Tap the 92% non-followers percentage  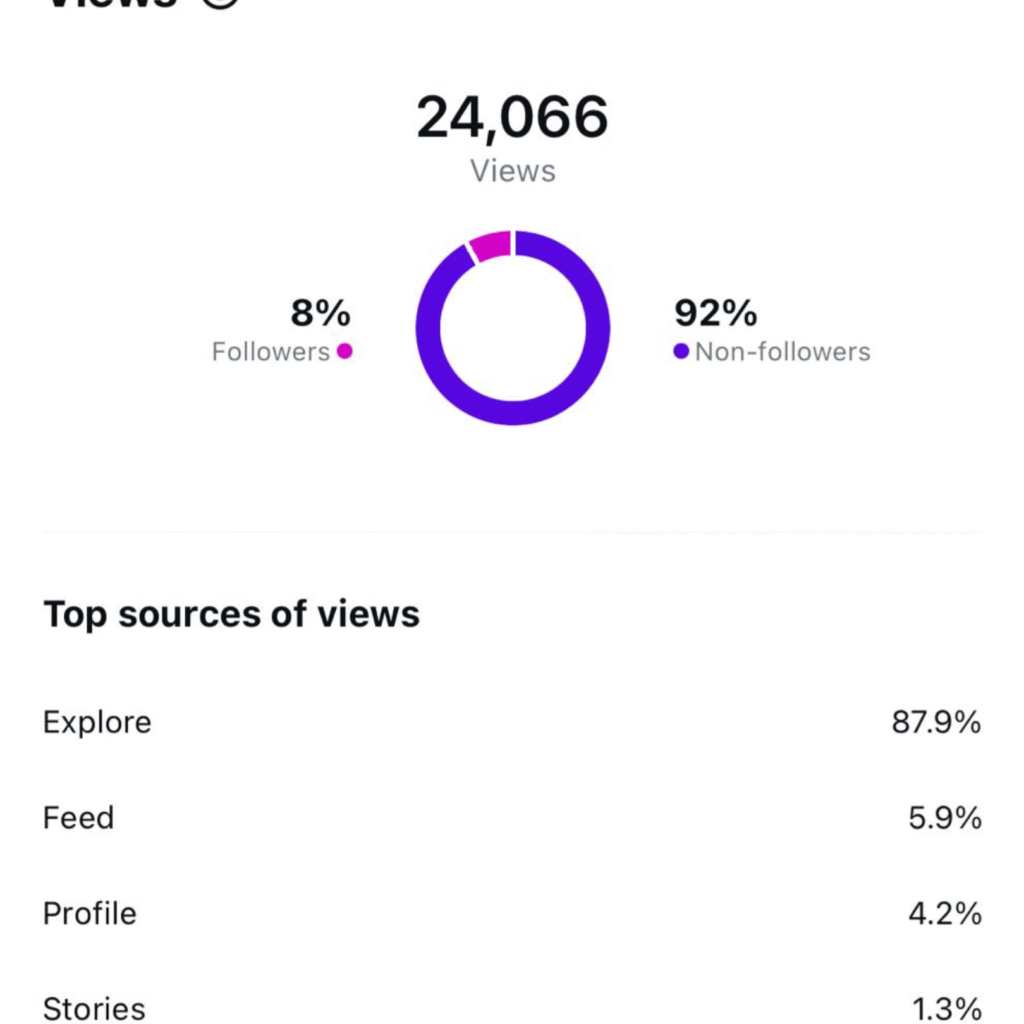[716, 314]
